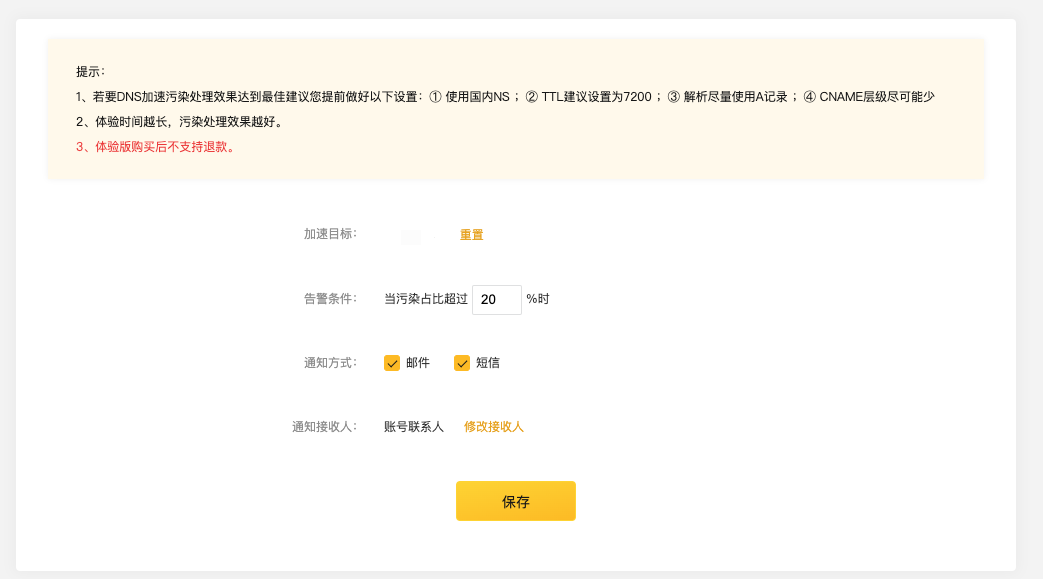Viewport: 1043px width, 579px height.
Task: Click the 邮件 text label
Action: [x=418, y=363]
